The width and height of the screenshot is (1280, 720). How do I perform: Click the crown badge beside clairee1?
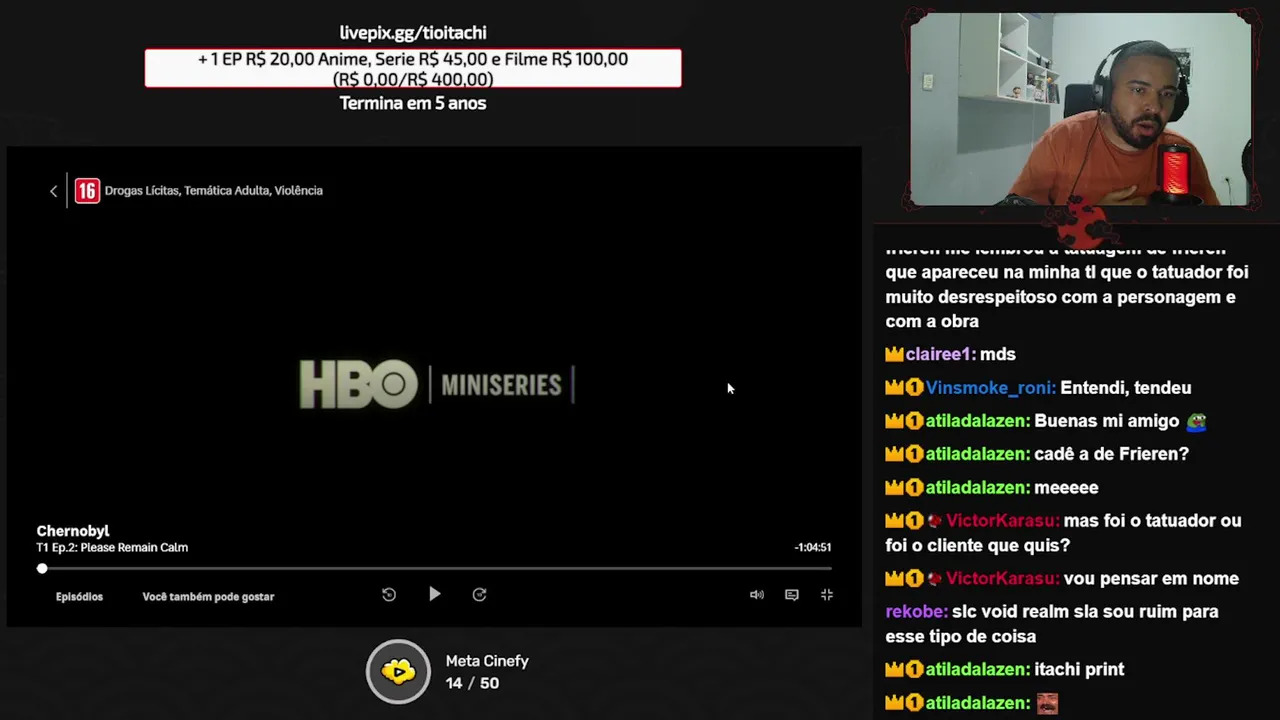tap(894, 354)
